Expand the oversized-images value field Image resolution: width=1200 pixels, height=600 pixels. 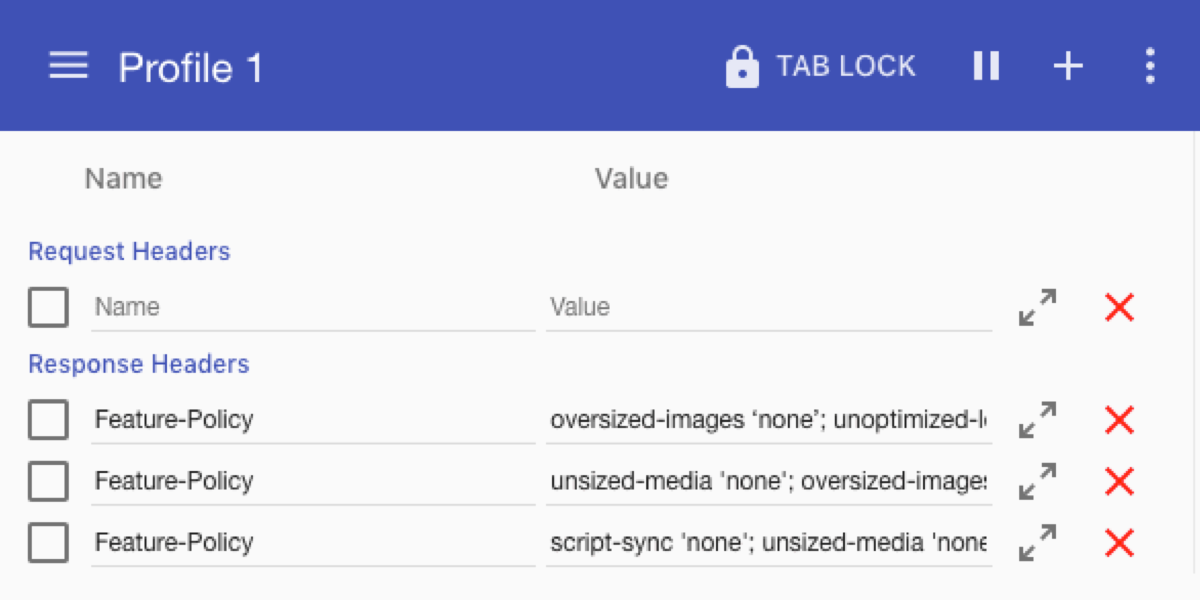[1037, 420]
